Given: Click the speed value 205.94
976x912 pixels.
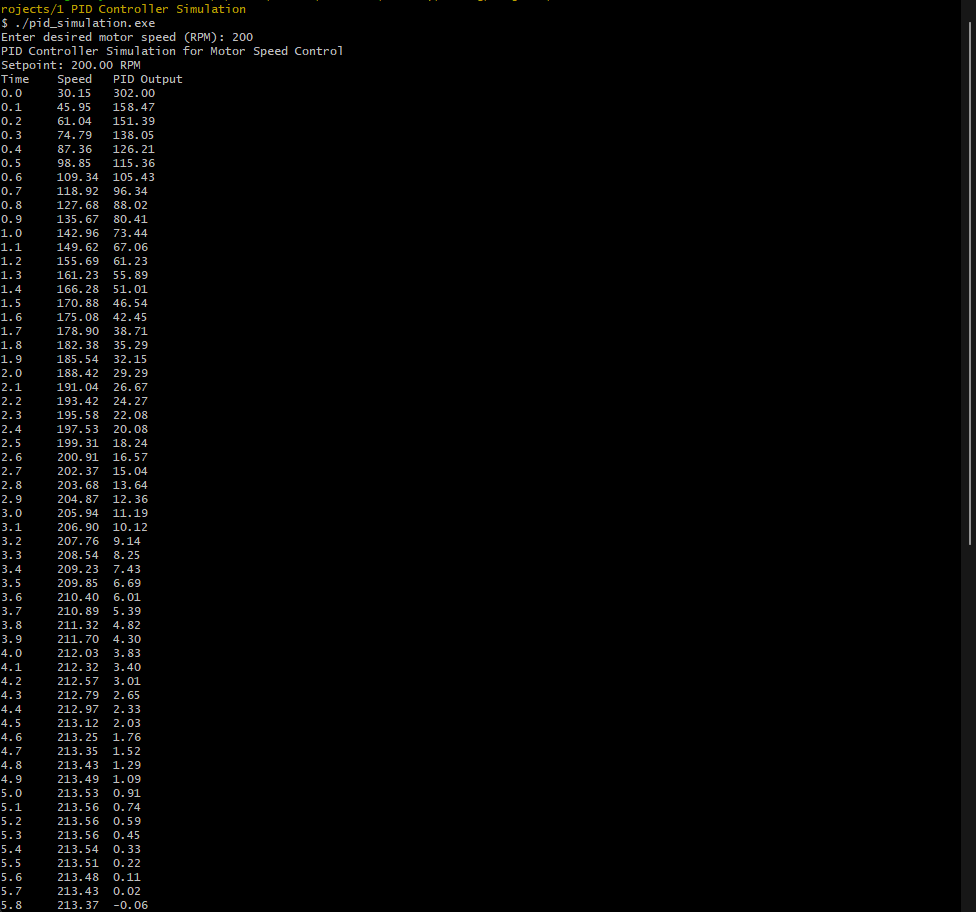Looking at the screenshot, I should pyautogui.click(x=78, y=514).
